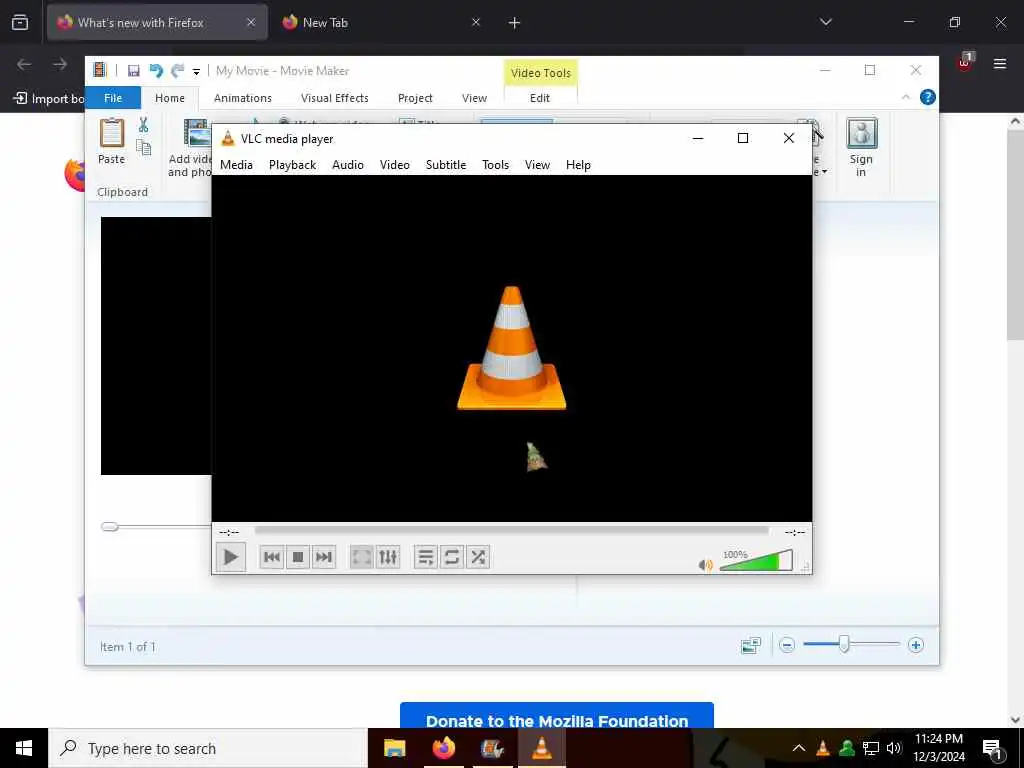Open the File tab in Movie Maker
The width and height of the screenshot is (1024, 768).
113,98
